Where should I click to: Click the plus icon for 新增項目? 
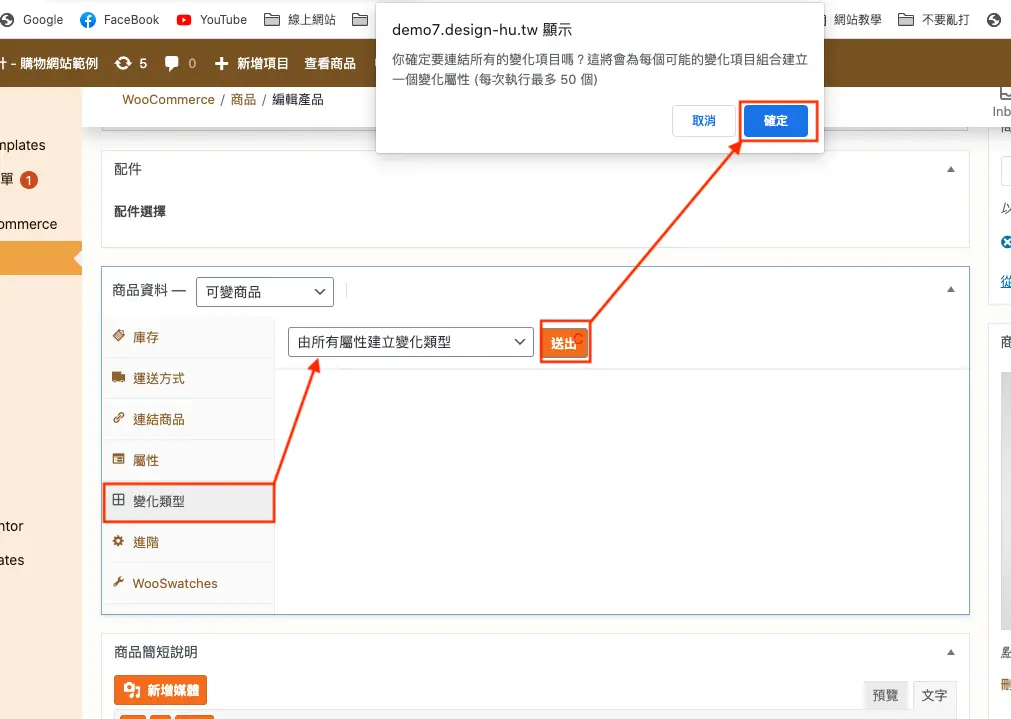(x=221, y=63)
